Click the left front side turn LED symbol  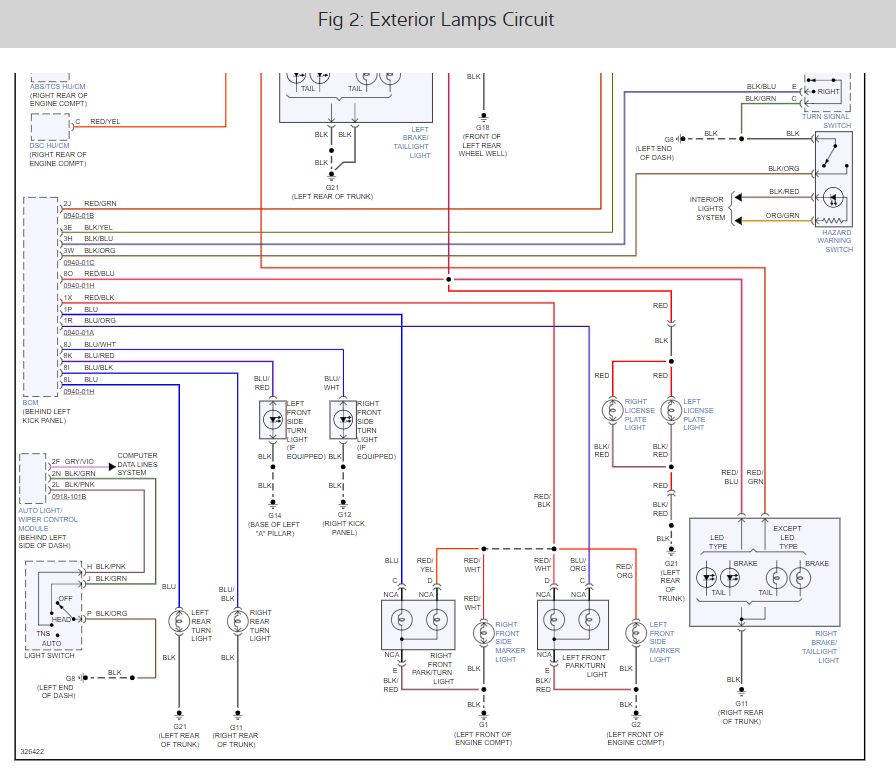point(273,420)
